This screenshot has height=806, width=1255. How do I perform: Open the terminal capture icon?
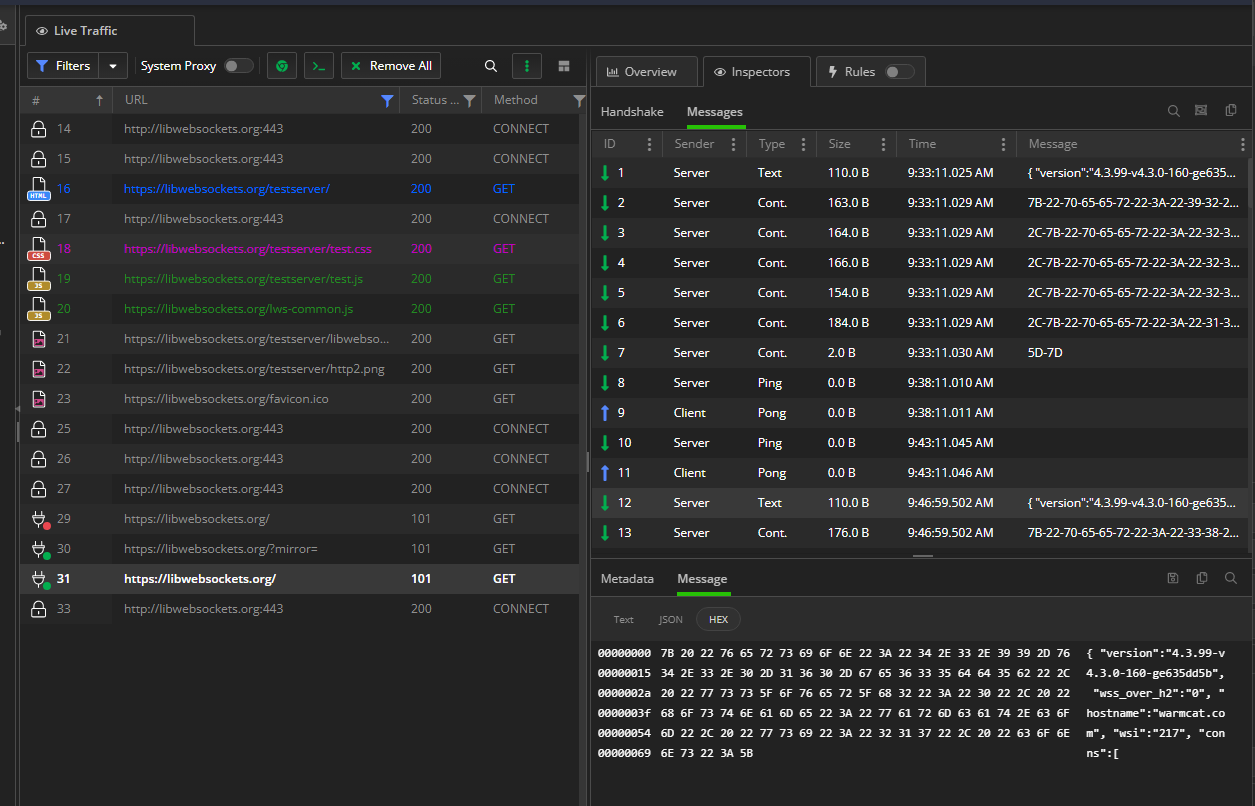coord(318,66)
